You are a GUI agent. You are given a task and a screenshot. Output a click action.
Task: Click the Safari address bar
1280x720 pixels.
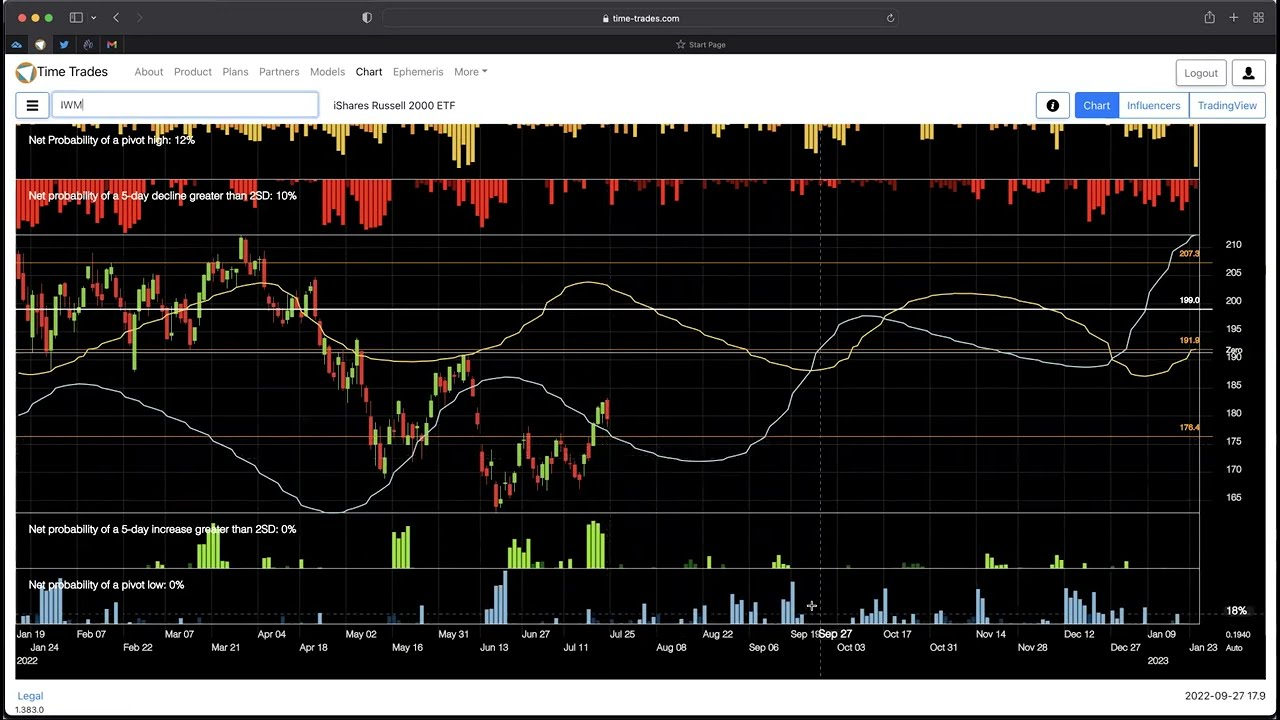(x=640, y=18)
